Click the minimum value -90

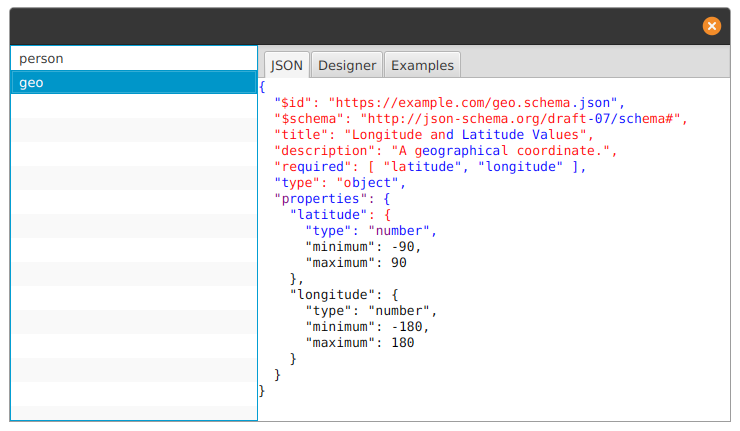[403, 247]
